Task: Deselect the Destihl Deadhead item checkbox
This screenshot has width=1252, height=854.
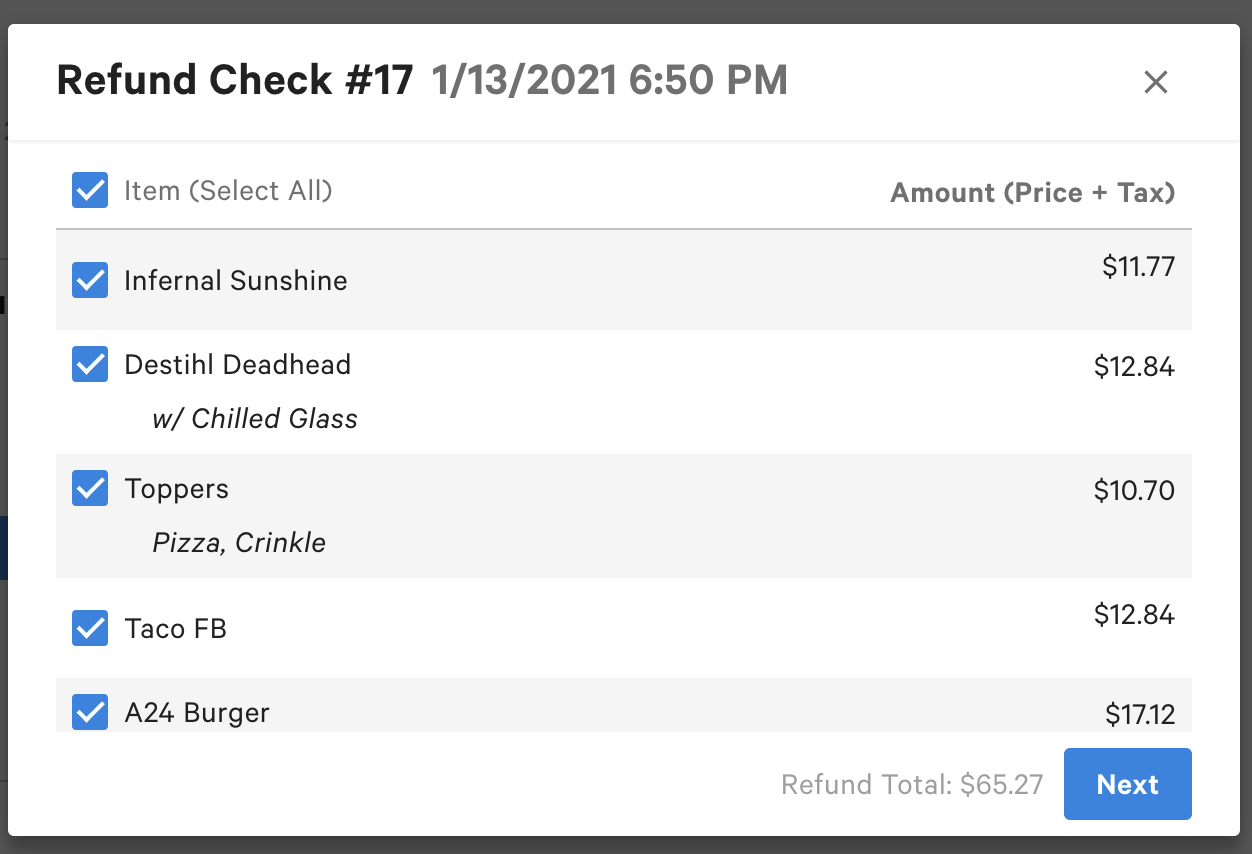Action: coord(90,364)
